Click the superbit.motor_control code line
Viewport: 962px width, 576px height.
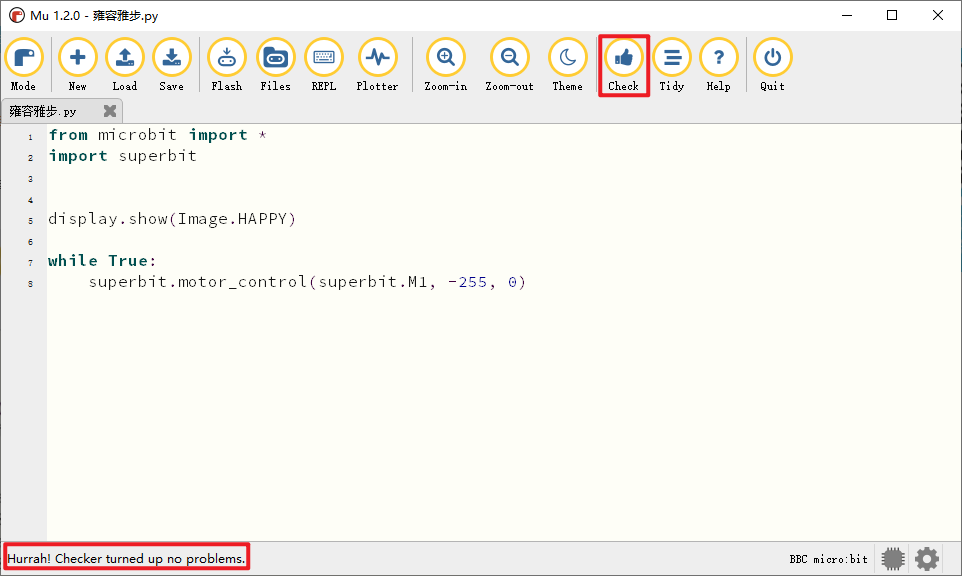pos(307,282)
